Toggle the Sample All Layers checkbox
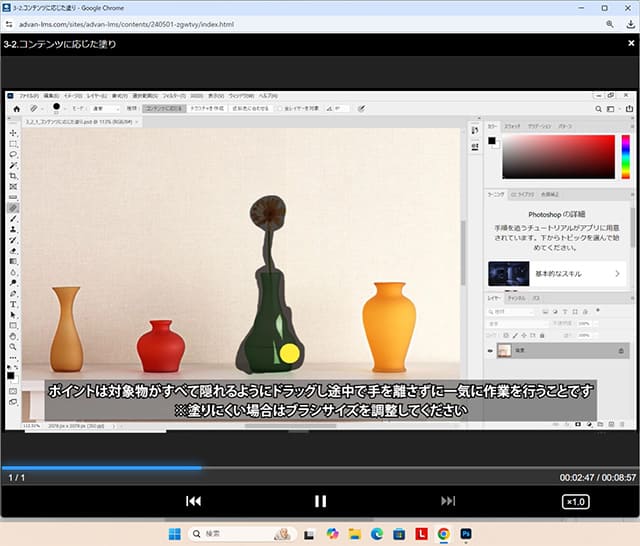This screenshot has width=640, height=546. coord(280,109)
